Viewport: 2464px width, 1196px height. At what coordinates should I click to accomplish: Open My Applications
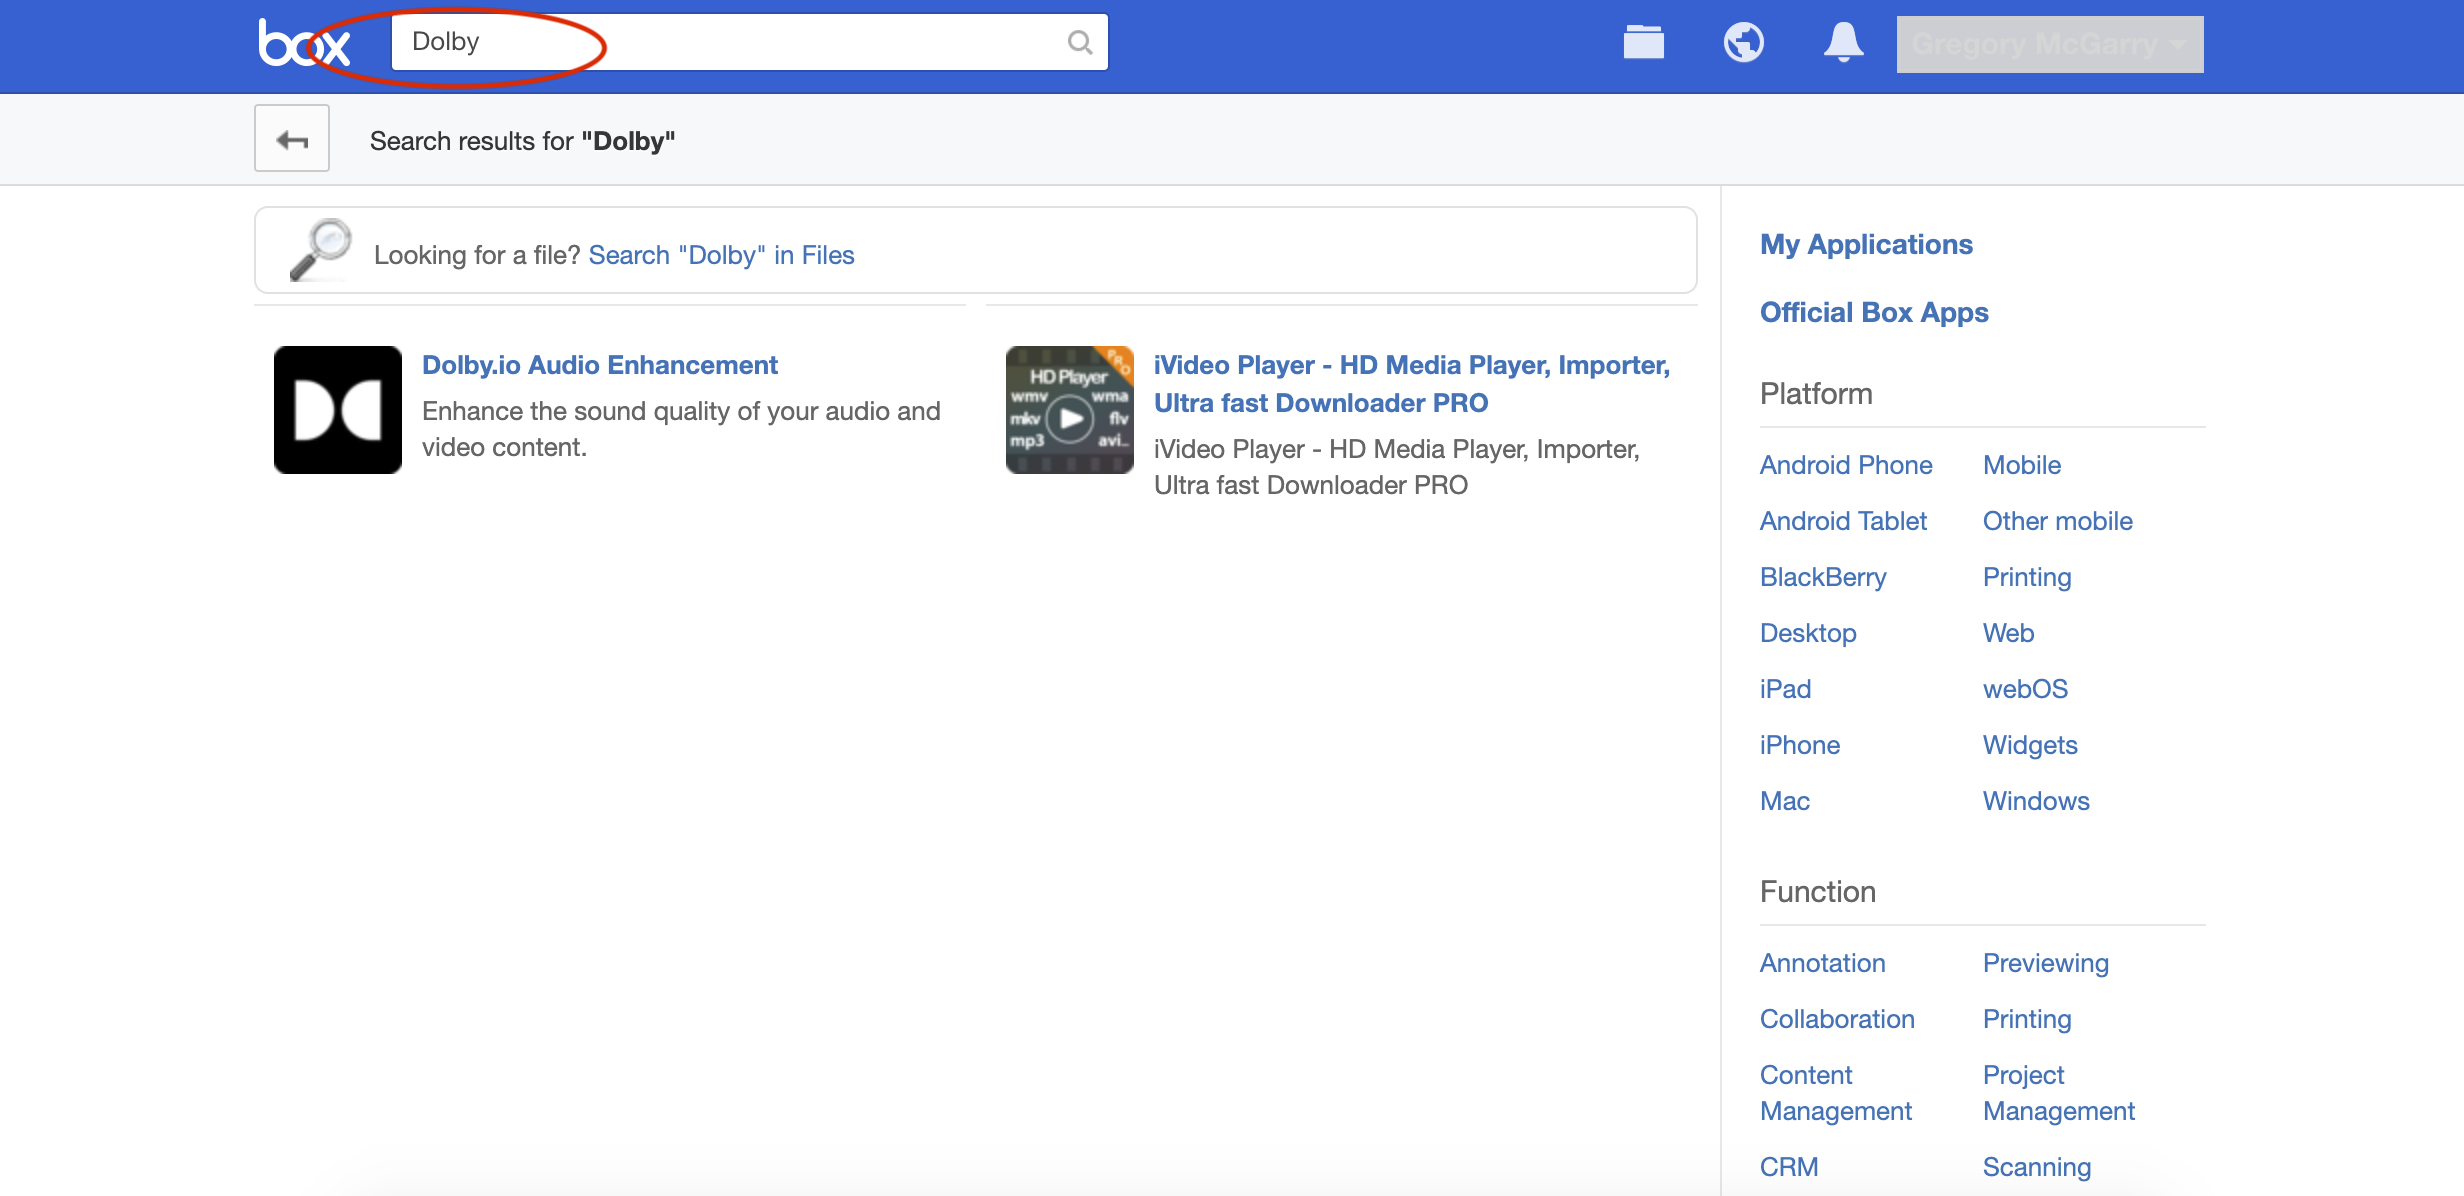pos(1866,244)
